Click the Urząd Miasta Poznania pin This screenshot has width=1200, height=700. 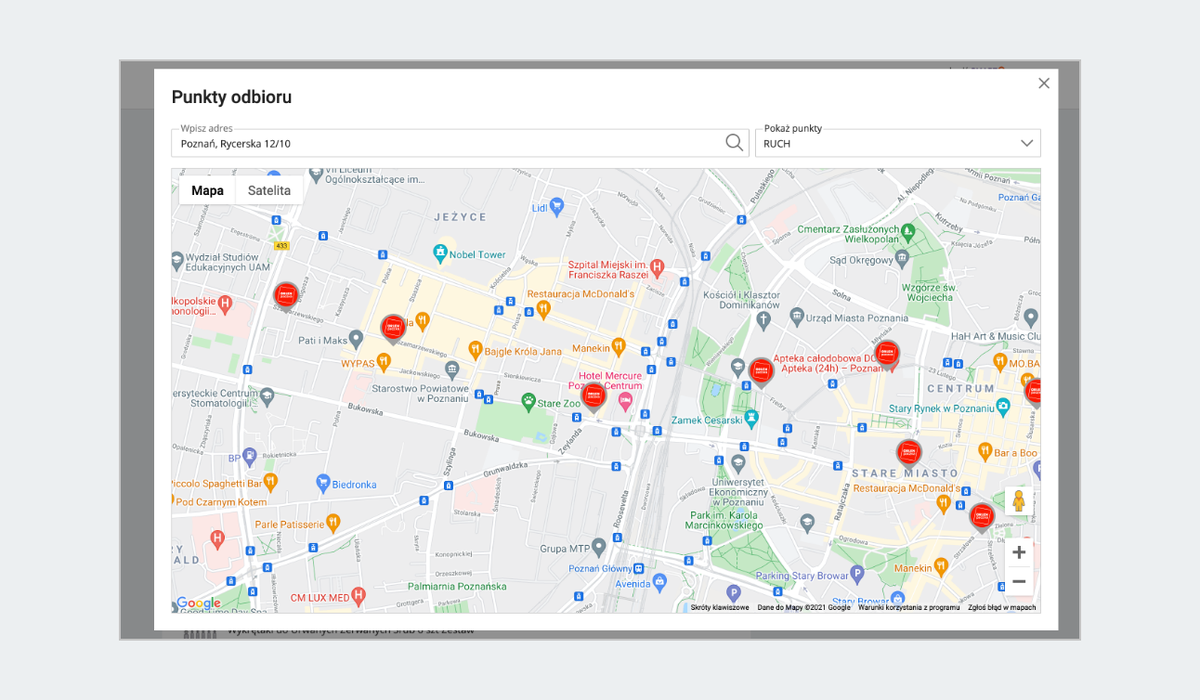click(x=796, y=317)
